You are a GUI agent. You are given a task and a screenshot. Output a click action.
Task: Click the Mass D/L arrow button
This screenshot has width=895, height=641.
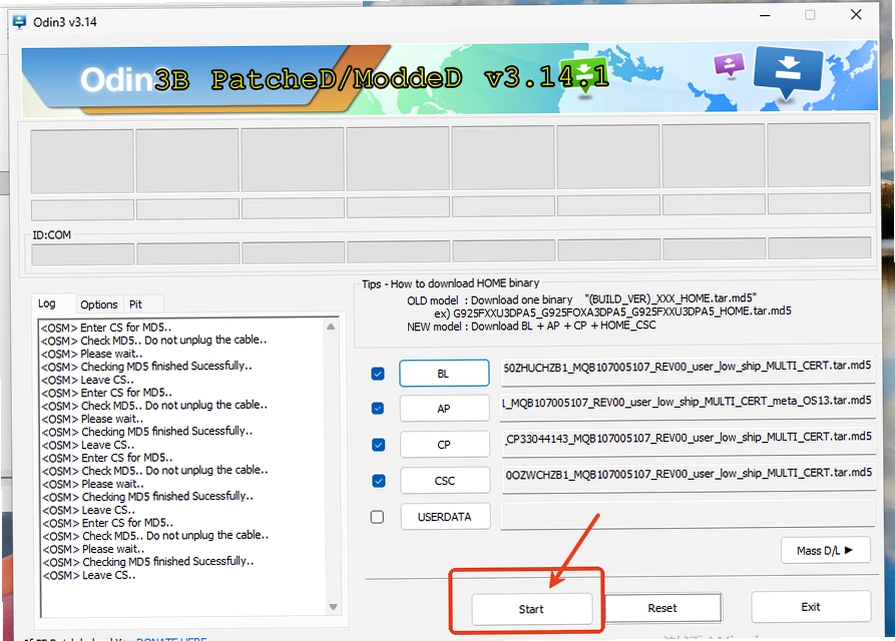point(825,550)
